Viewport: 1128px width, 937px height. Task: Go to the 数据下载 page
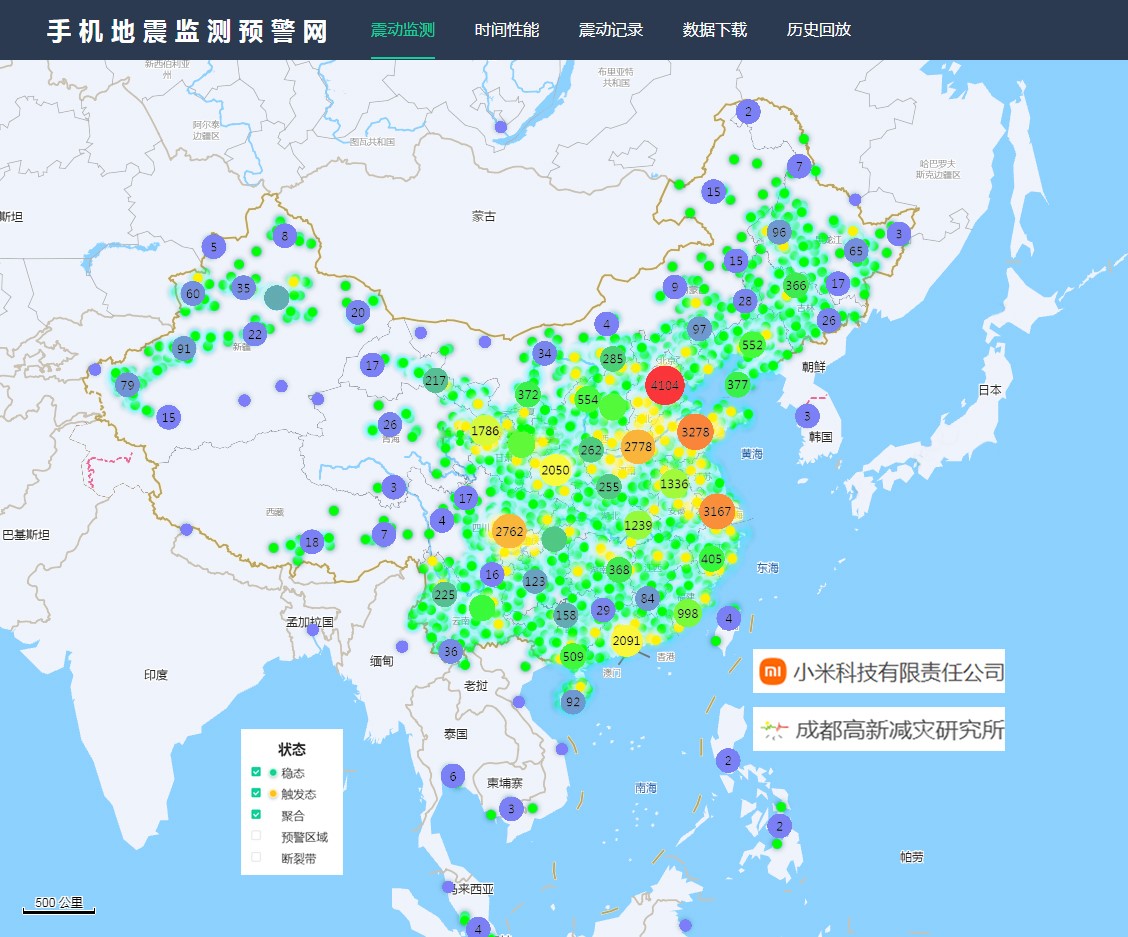pos(714,30)
